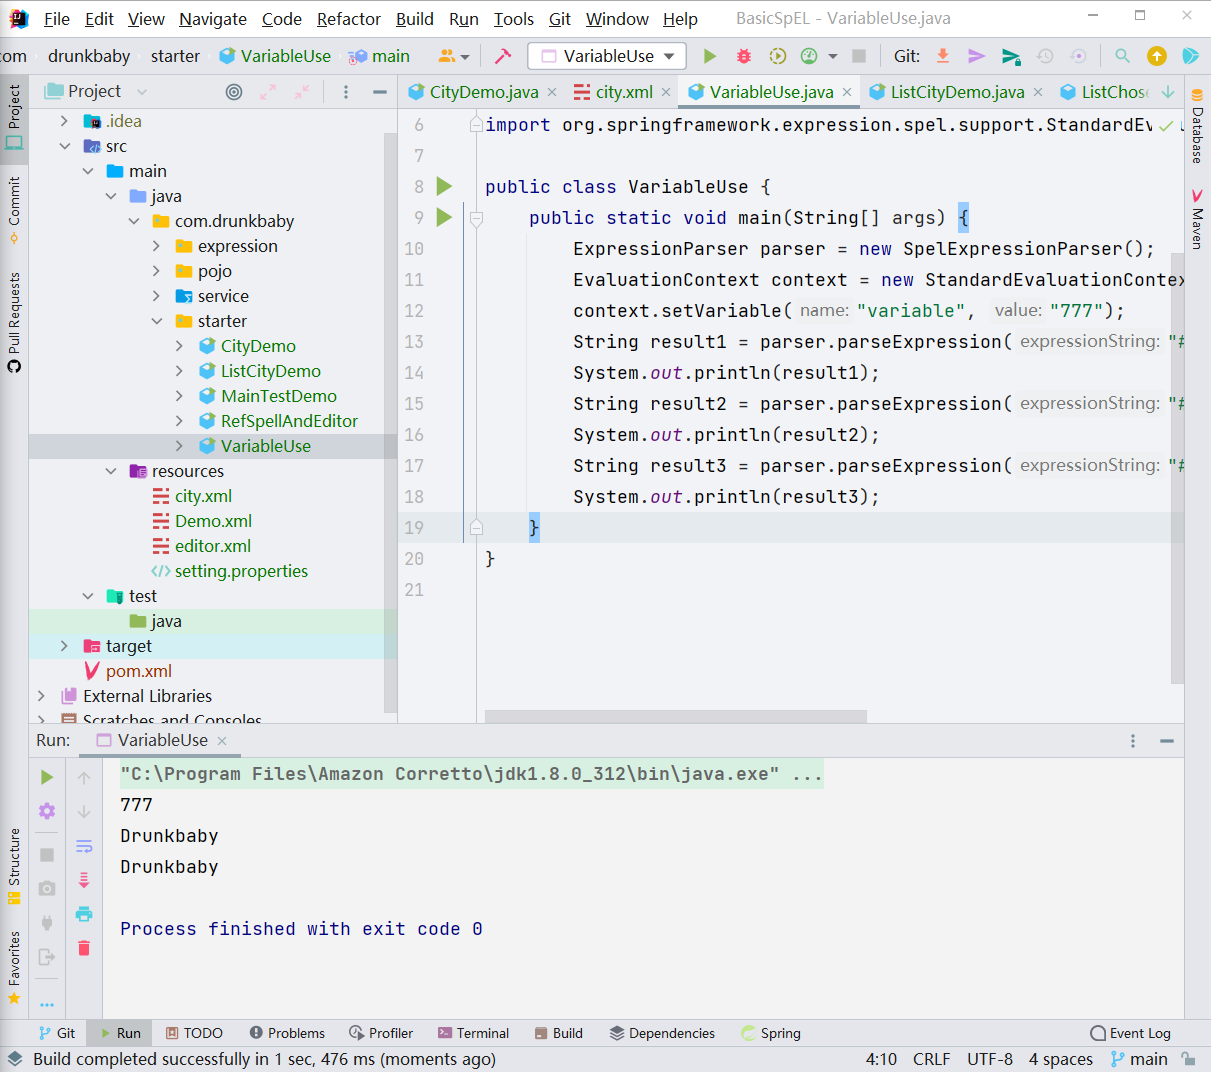Image resolution: width=1211 pixels, height=1072 pixels.
Task: Click the Build hammer icon
Action: tap(503, 56)
